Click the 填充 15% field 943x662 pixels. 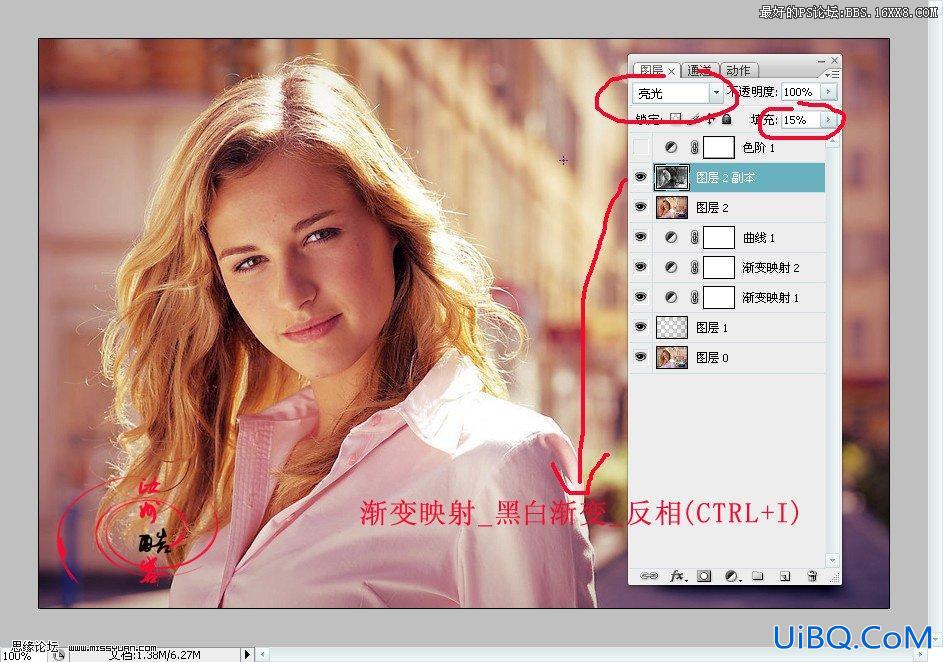coord(801,120)
